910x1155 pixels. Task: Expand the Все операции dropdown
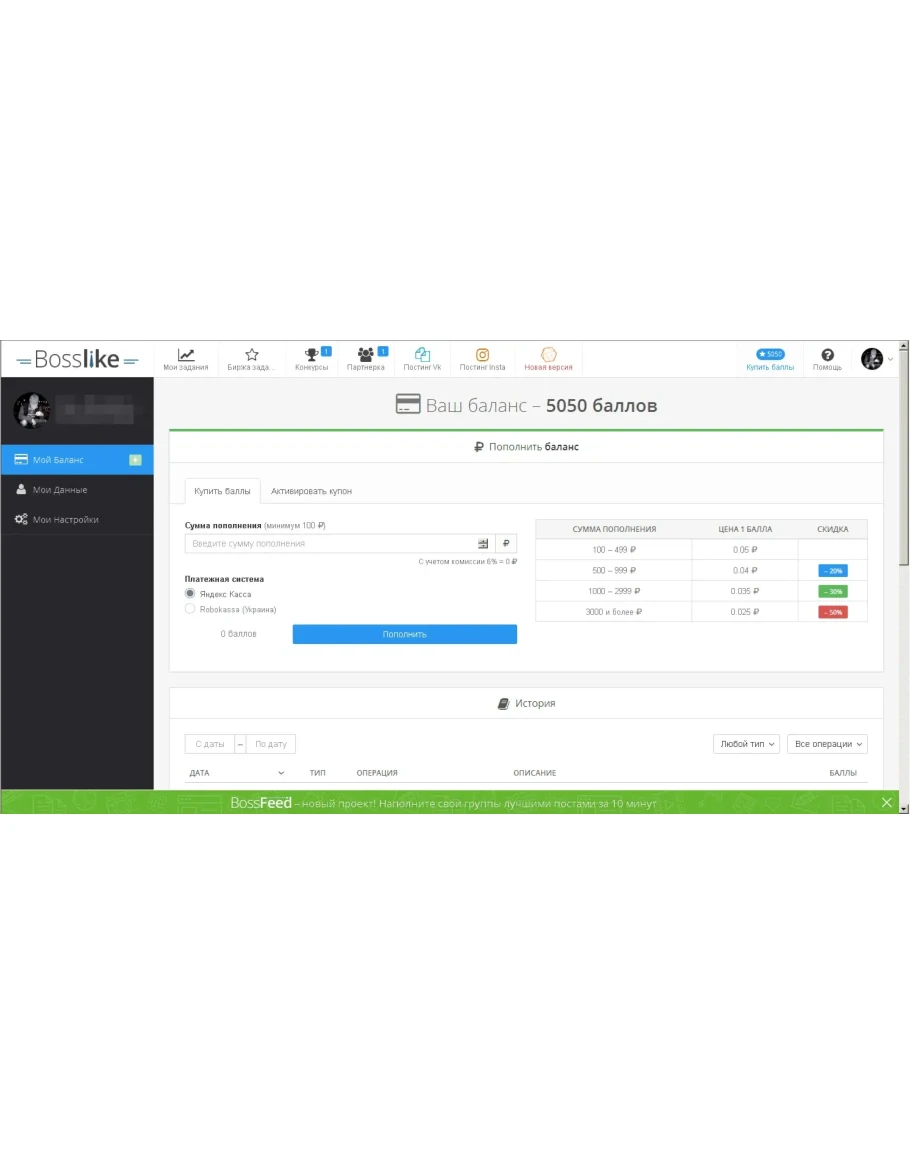[x=827, y=744]
